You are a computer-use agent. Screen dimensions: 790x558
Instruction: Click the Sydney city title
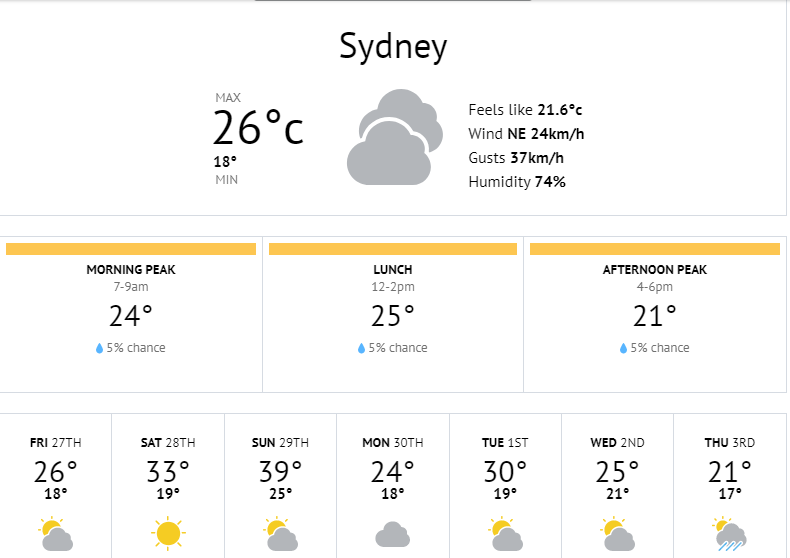[393, 47]
